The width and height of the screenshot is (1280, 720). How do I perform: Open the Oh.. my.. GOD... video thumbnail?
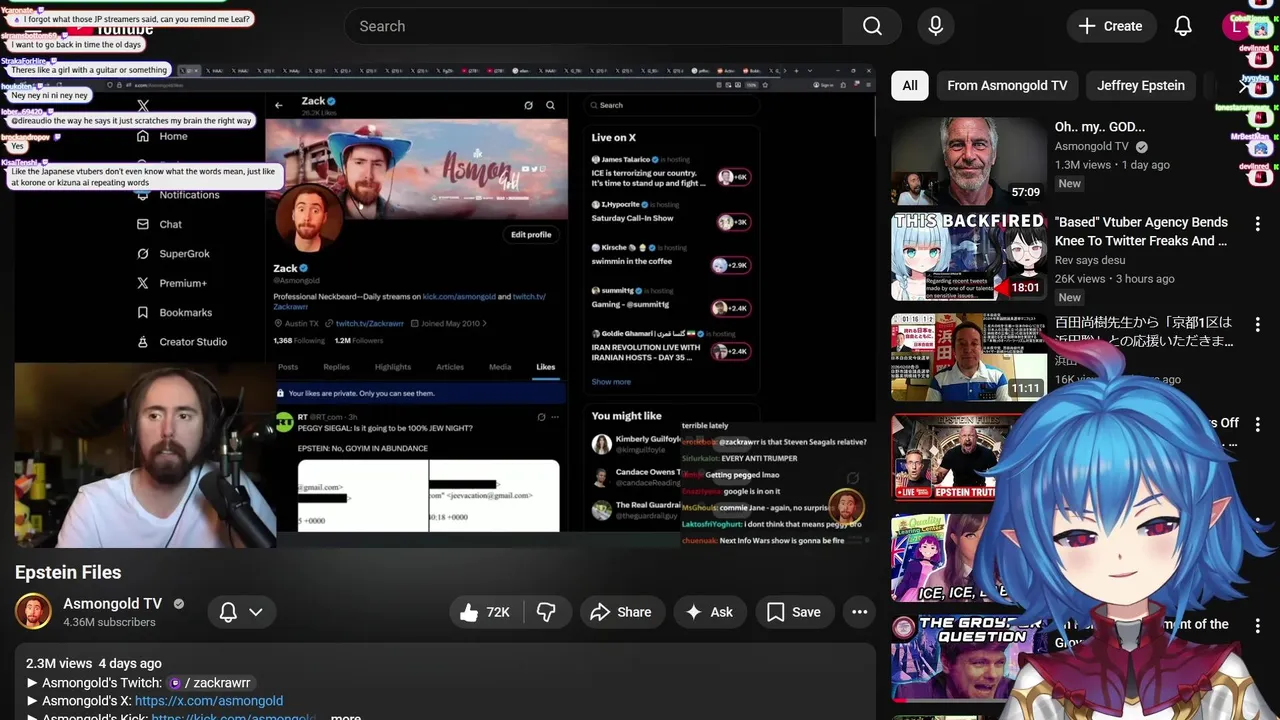click(969, 161)
